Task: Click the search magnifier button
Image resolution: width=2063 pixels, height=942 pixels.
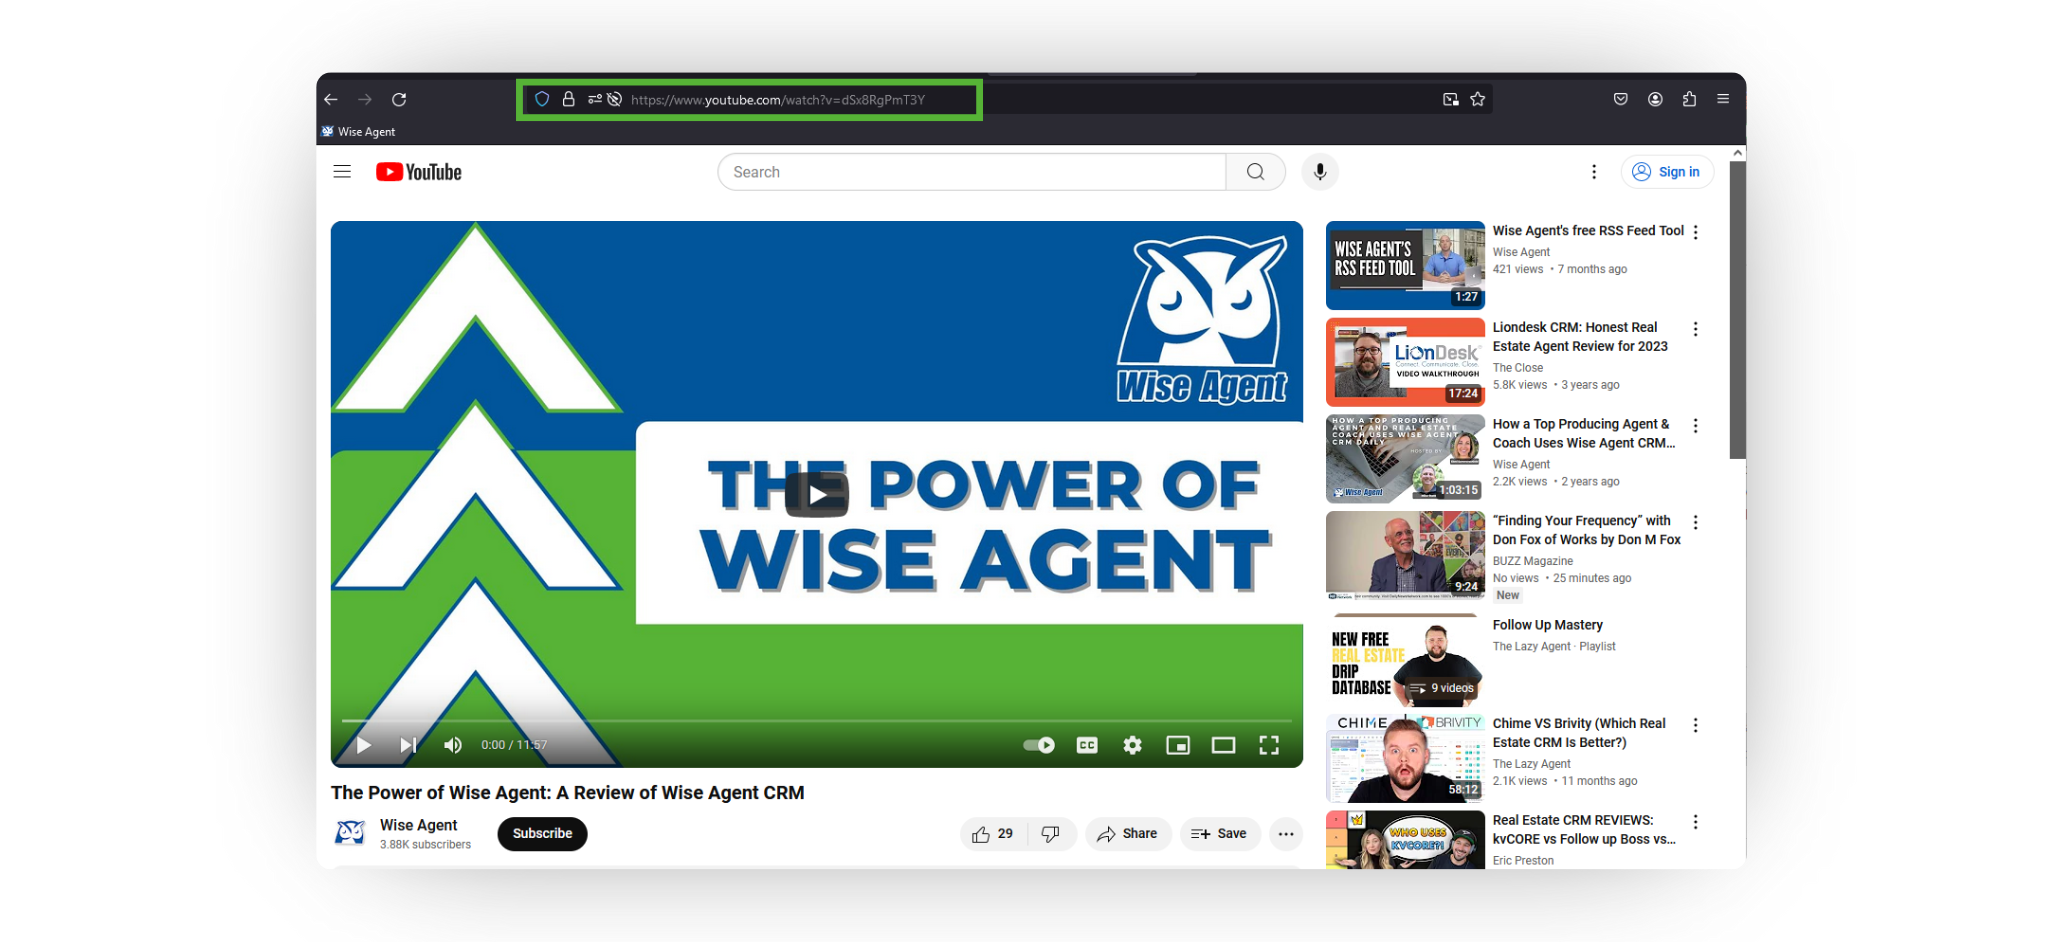Action: pyautogui.click(x=1256, y=172)
